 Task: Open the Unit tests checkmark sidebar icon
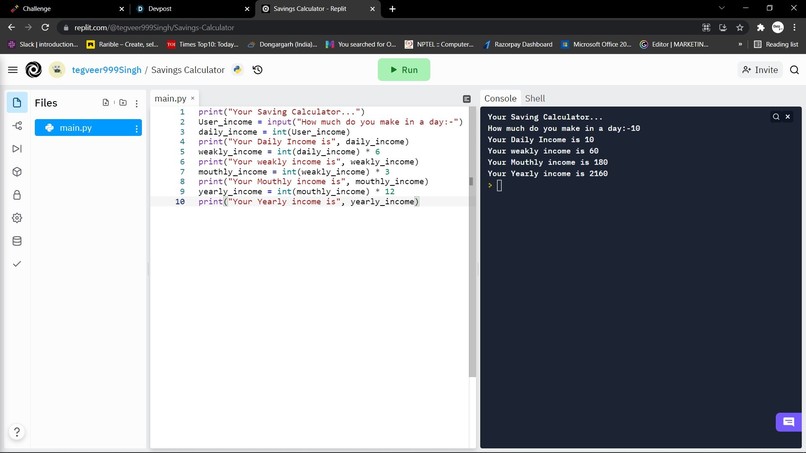pyautogui.click(x=17, y=264)
